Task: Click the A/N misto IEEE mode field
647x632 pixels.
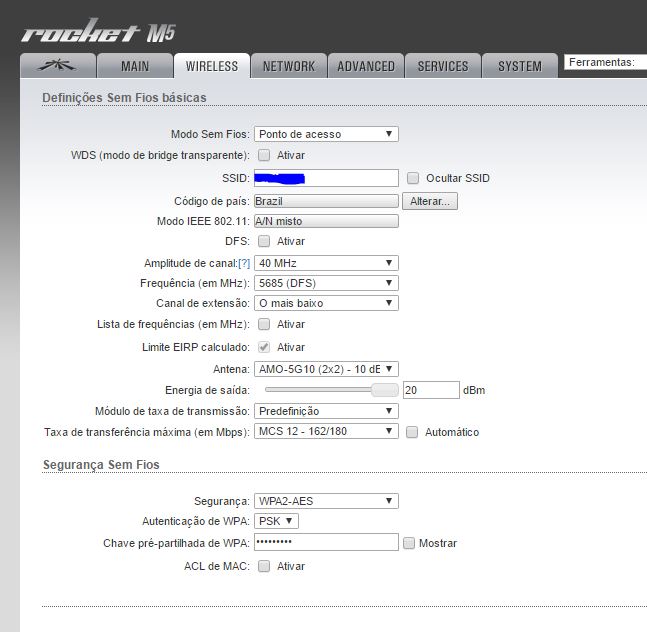Action: point(326,221)
